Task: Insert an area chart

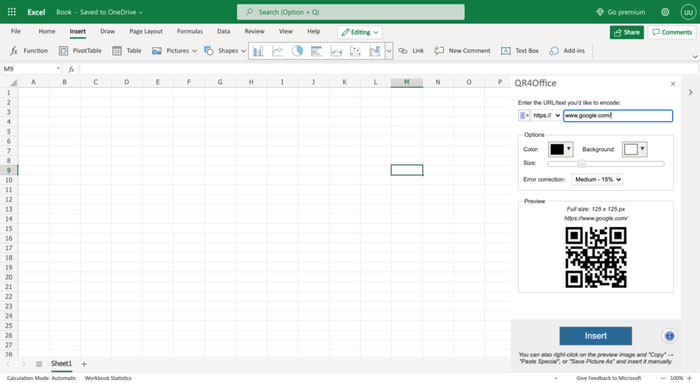Action: pos(336,51)
